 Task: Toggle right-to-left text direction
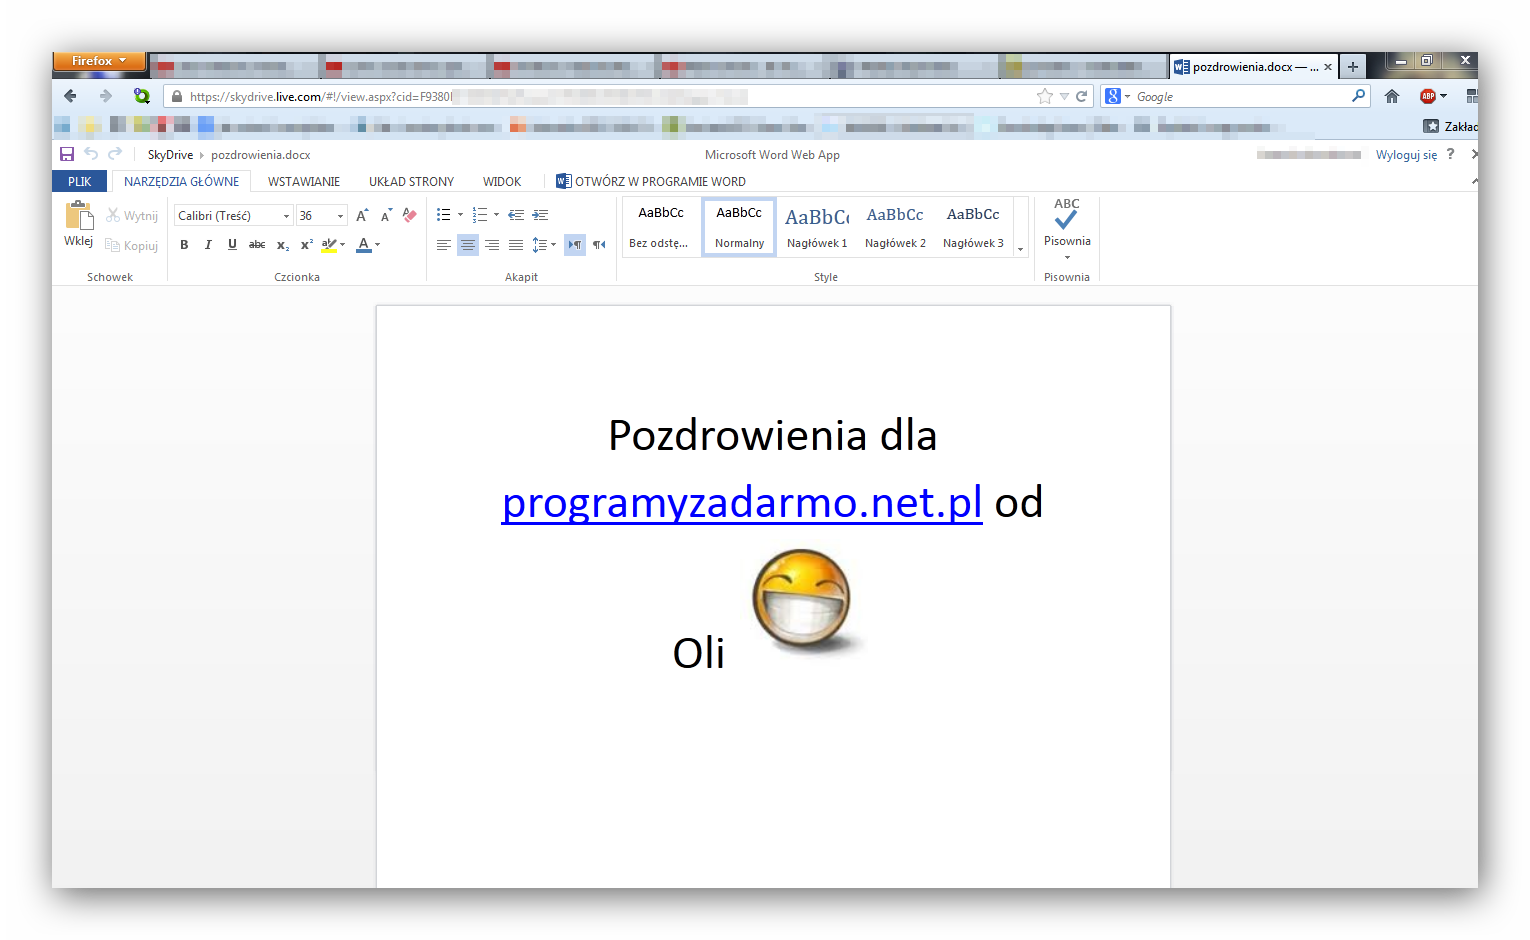[599, 245]
